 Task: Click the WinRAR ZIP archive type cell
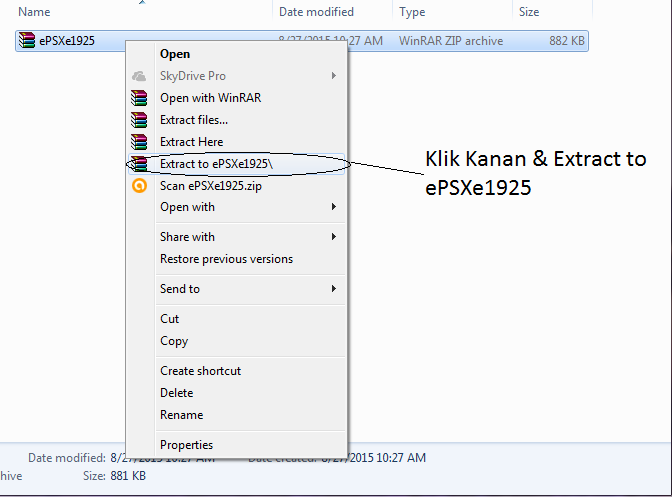pos(451,41)
